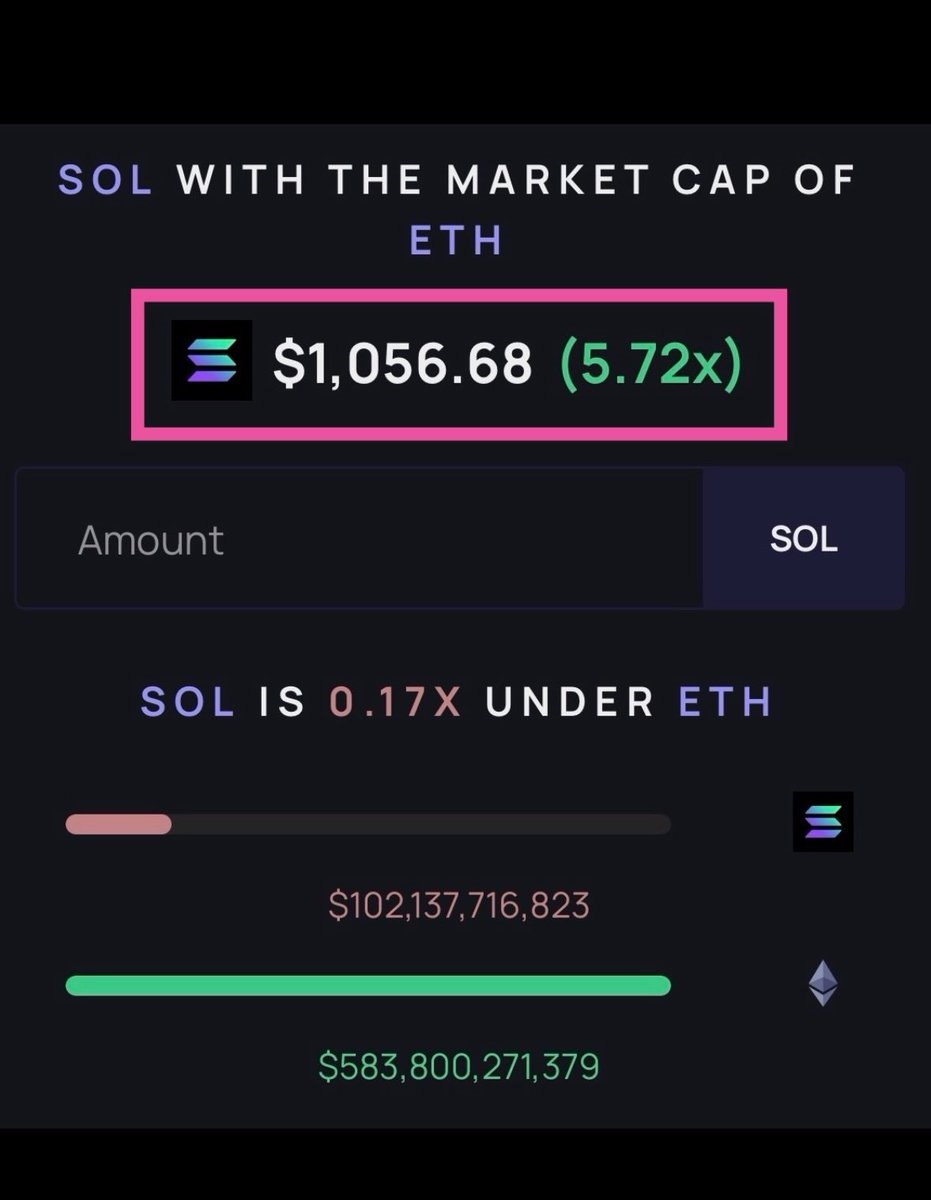Click the 'WITH THE MARKET CAP OF' heading text
The image size is (931, 1200).
[x=516, y=181]
